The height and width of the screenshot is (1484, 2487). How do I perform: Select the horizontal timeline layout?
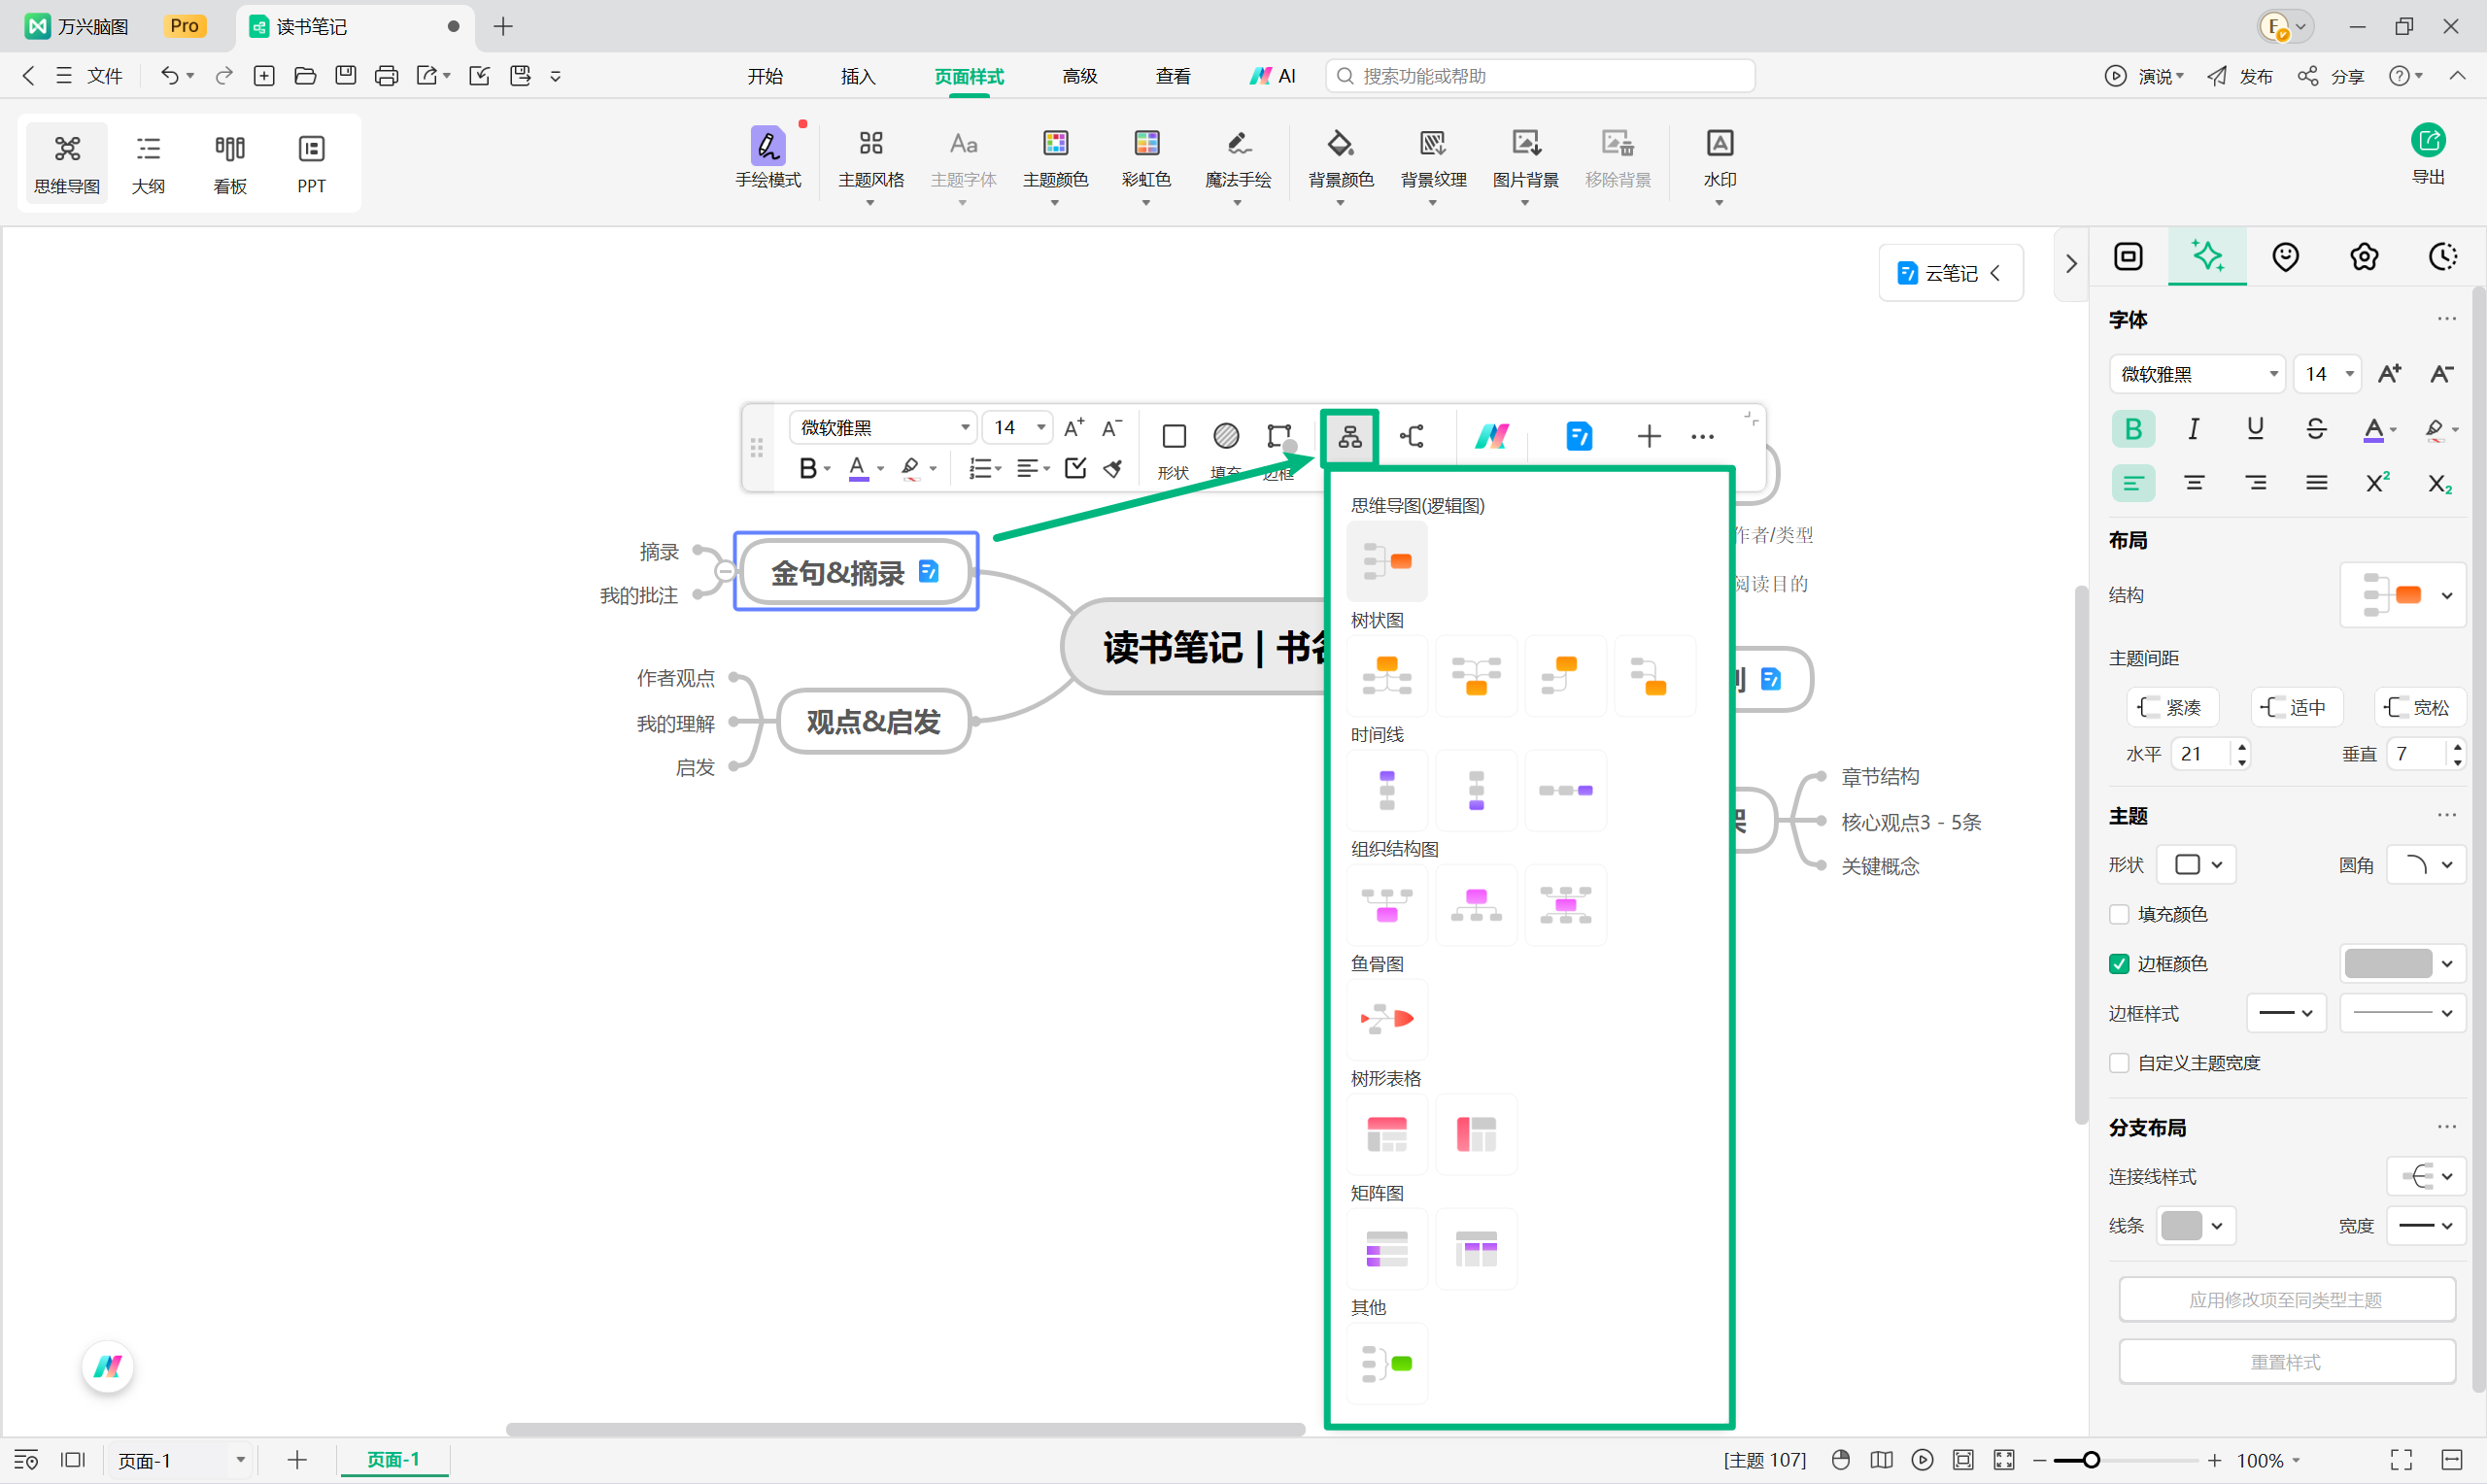1565,790
